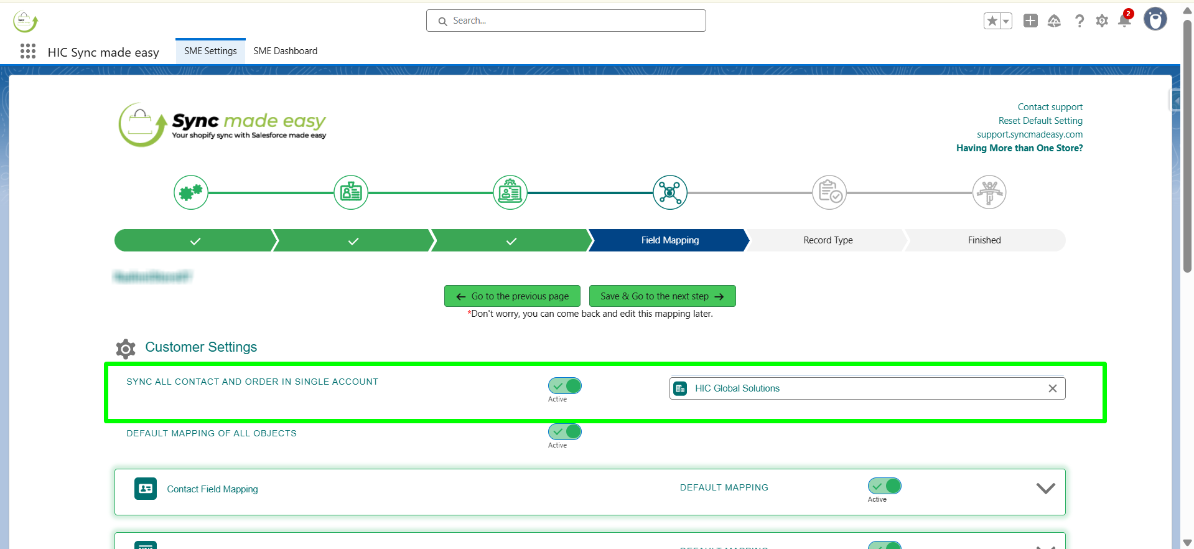
Task: Click the Record Type step circle icon
Action: click(x=829, y=192)
